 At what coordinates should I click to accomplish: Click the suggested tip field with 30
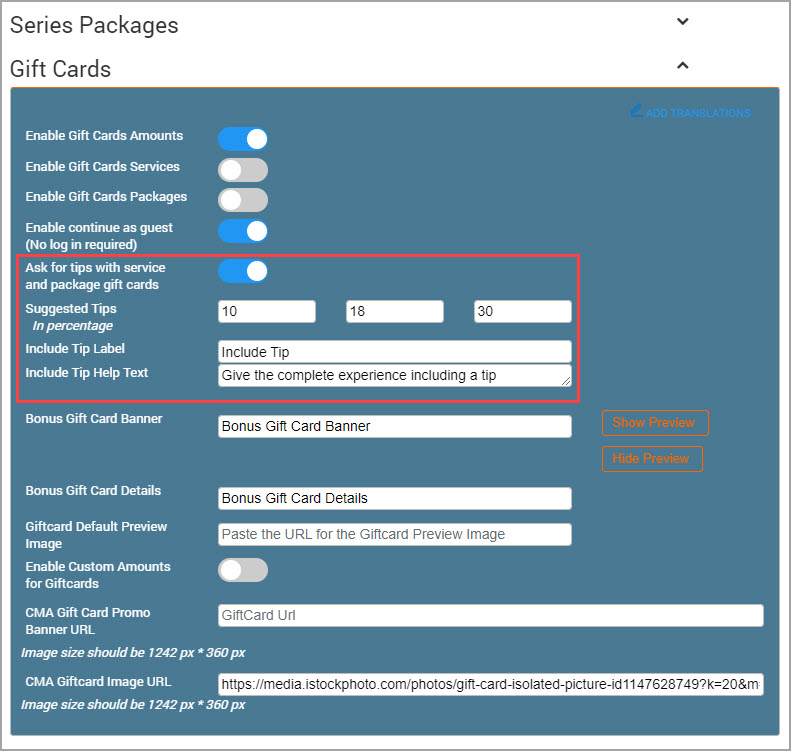[523, 311]
